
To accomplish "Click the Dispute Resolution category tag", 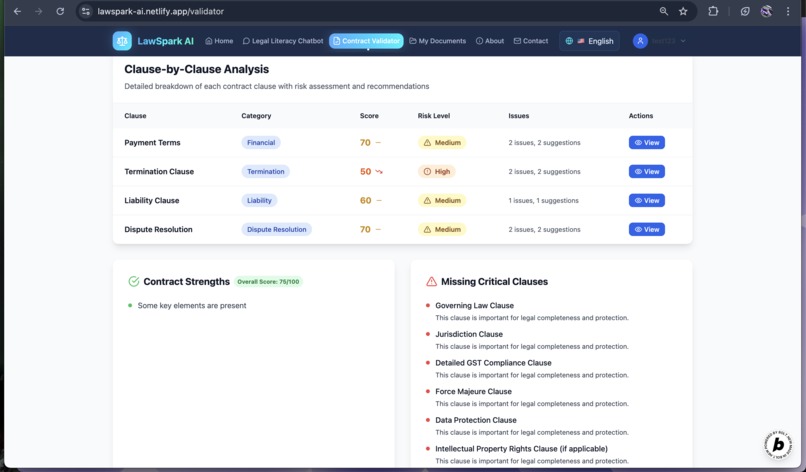I will [277, 229].
